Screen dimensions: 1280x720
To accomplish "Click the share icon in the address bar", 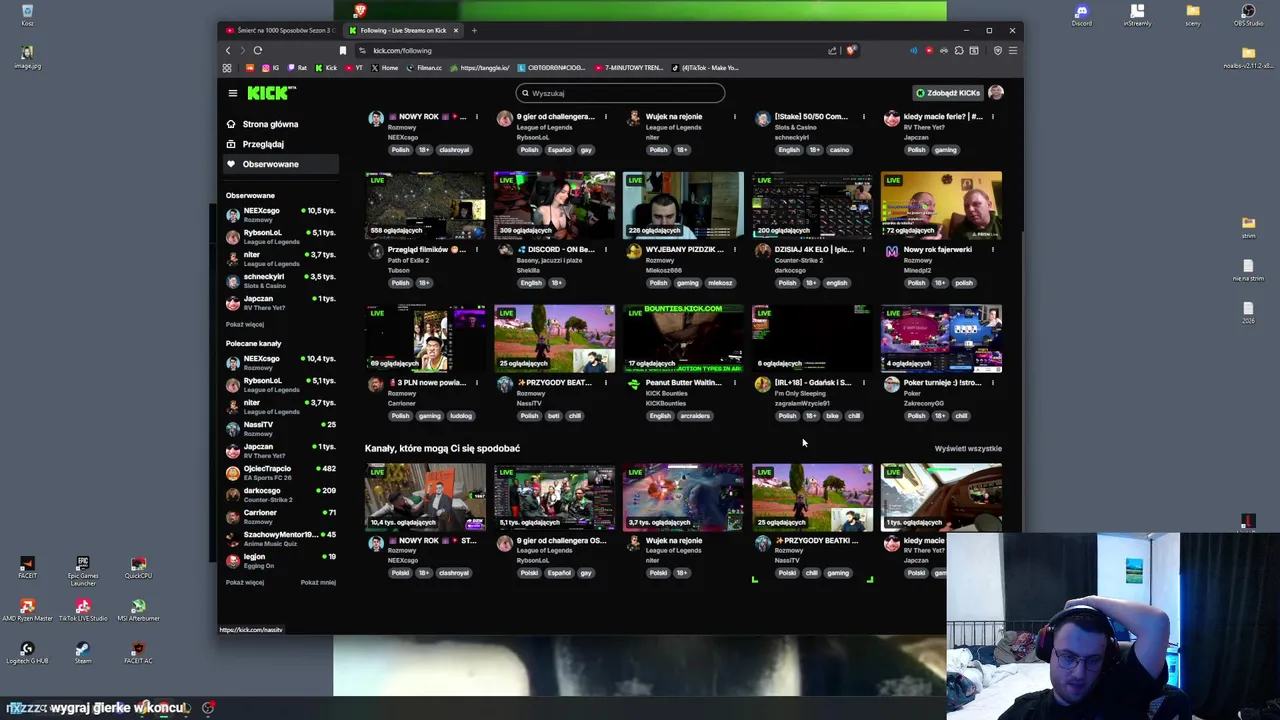I will pyautogui.click(x=832, y=50).
